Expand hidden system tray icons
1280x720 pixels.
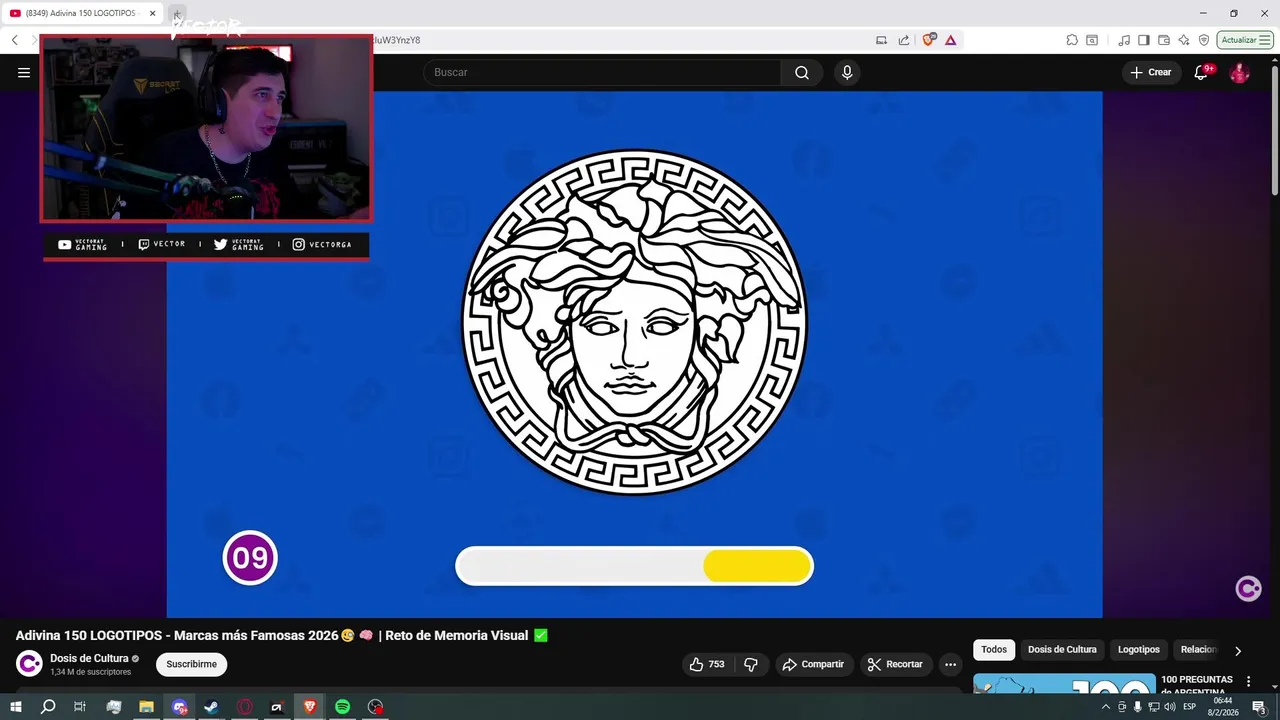1105,707
